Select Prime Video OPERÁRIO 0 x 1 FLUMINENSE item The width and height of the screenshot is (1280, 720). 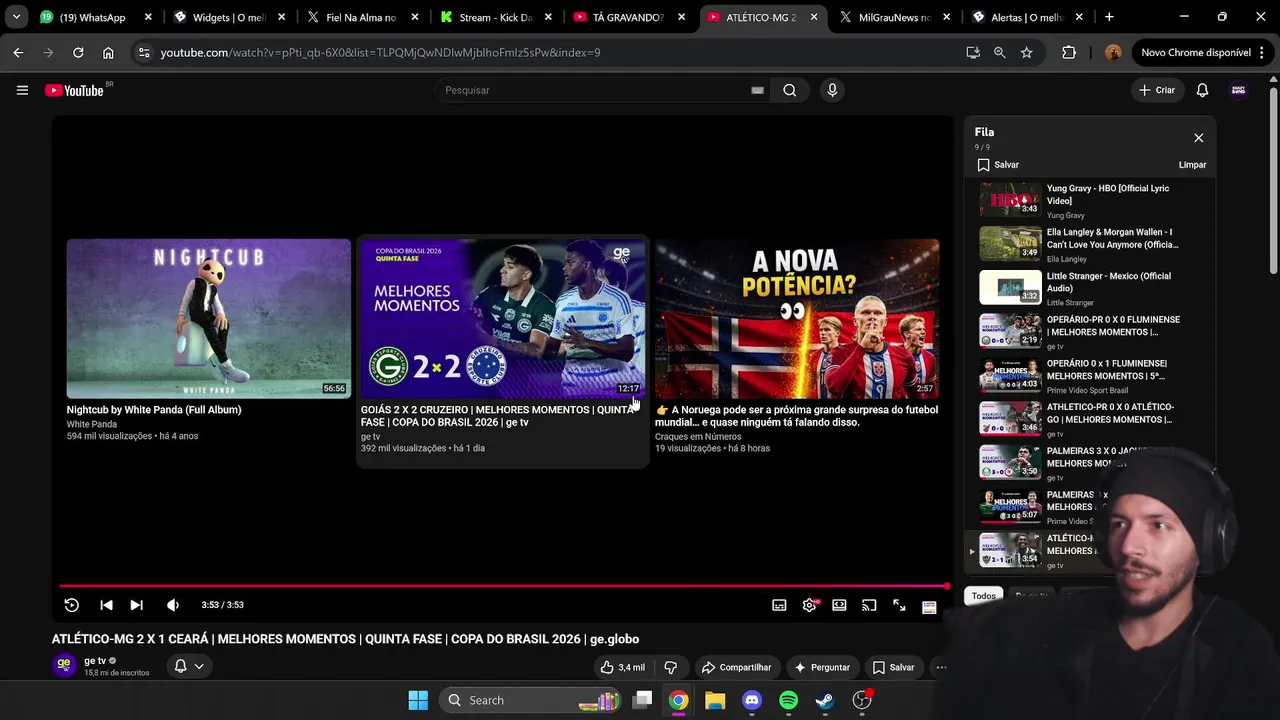1090,376
